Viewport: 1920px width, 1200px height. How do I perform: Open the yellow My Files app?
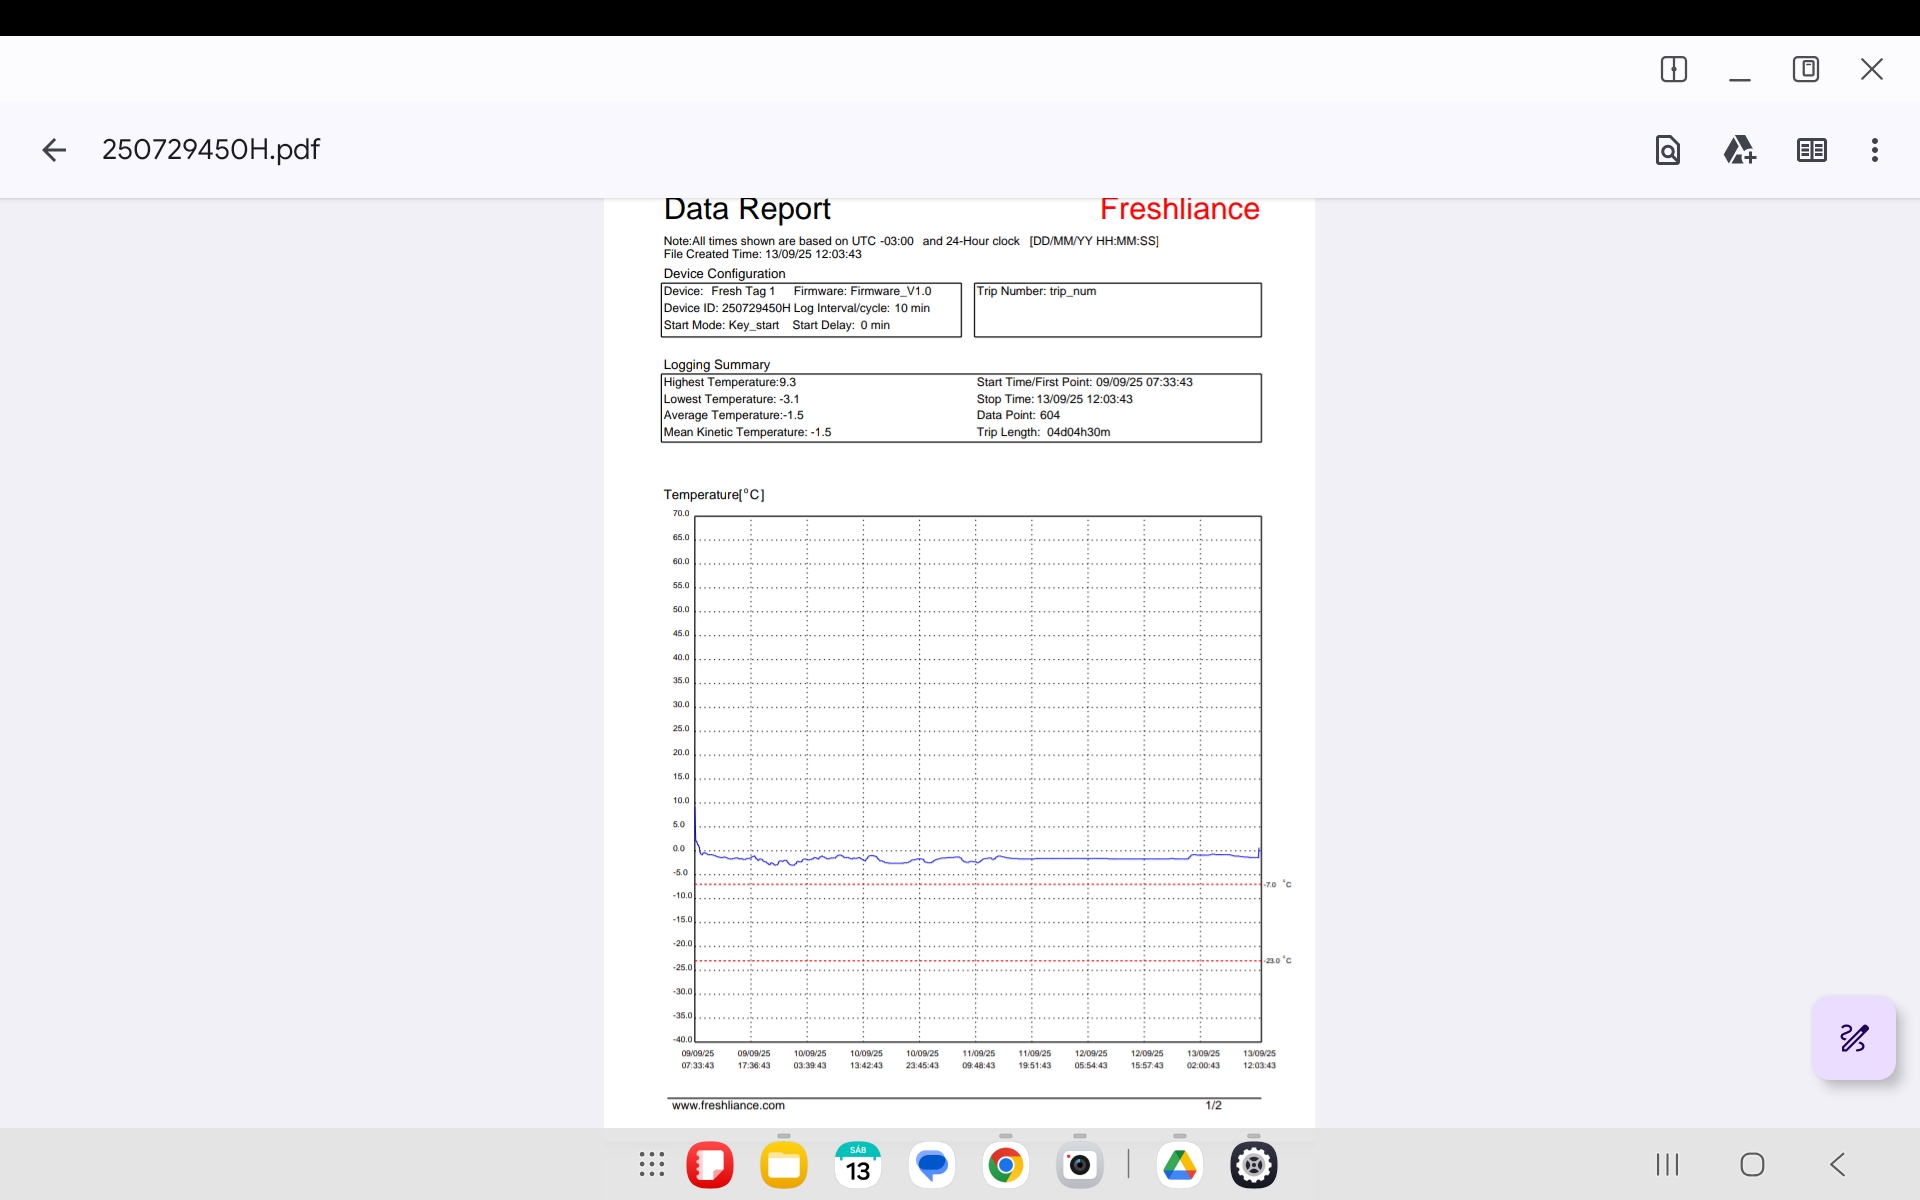[x=783, y=1165]
